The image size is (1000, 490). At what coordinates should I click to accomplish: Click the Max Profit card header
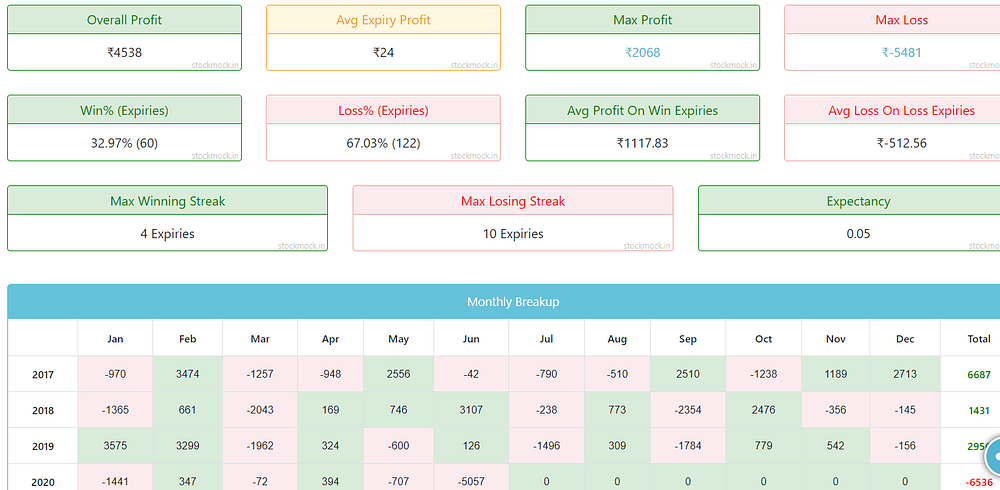[x=642, y=20]
